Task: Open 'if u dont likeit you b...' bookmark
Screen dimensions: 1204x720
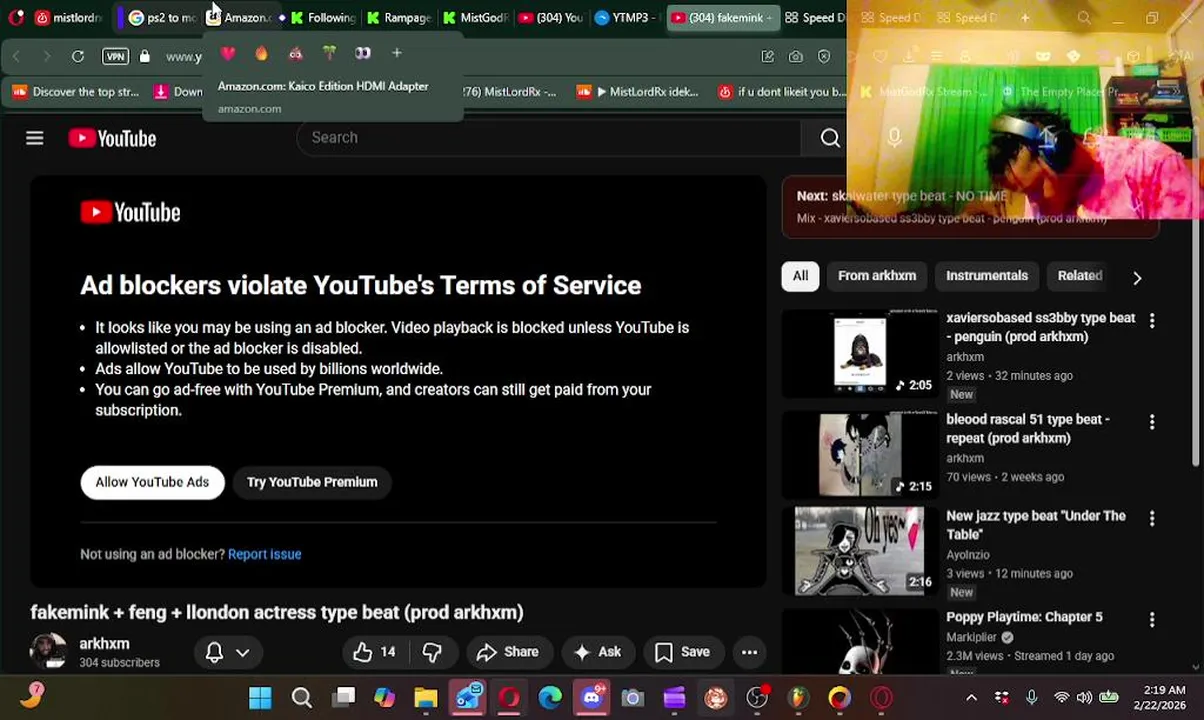Action: coord(782,92)
